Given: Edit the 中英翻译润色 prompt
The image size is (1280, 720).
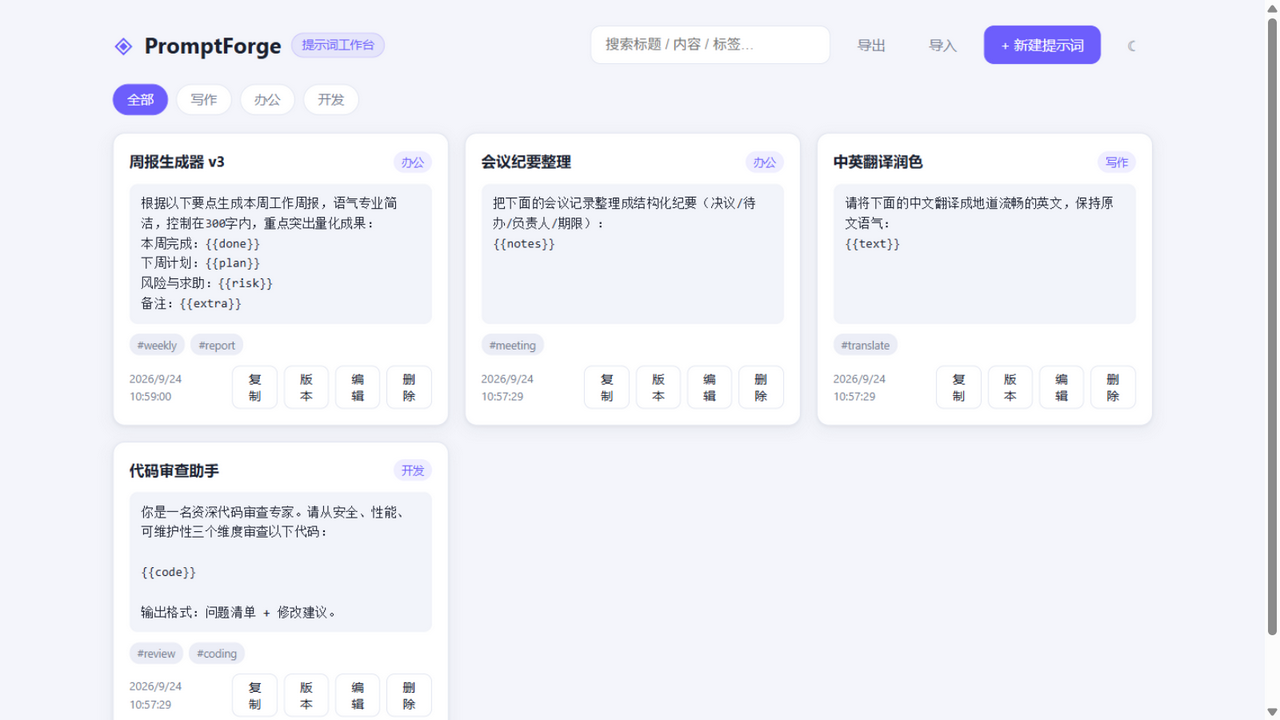Looking at the screenshot, I should [1062, 387].
